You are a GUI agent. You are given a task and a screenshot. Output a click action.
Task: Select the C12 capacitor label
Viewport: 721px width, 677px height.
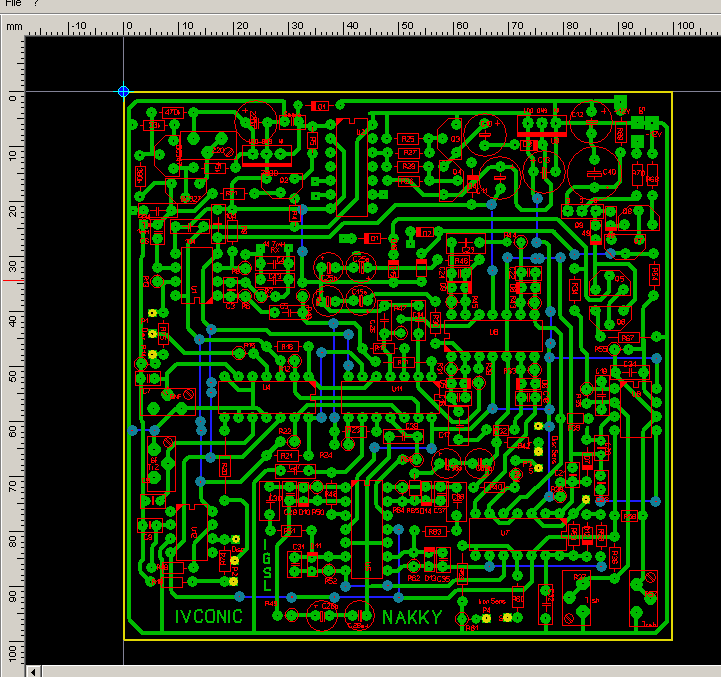pyautogui.click(x=577, y=115)
